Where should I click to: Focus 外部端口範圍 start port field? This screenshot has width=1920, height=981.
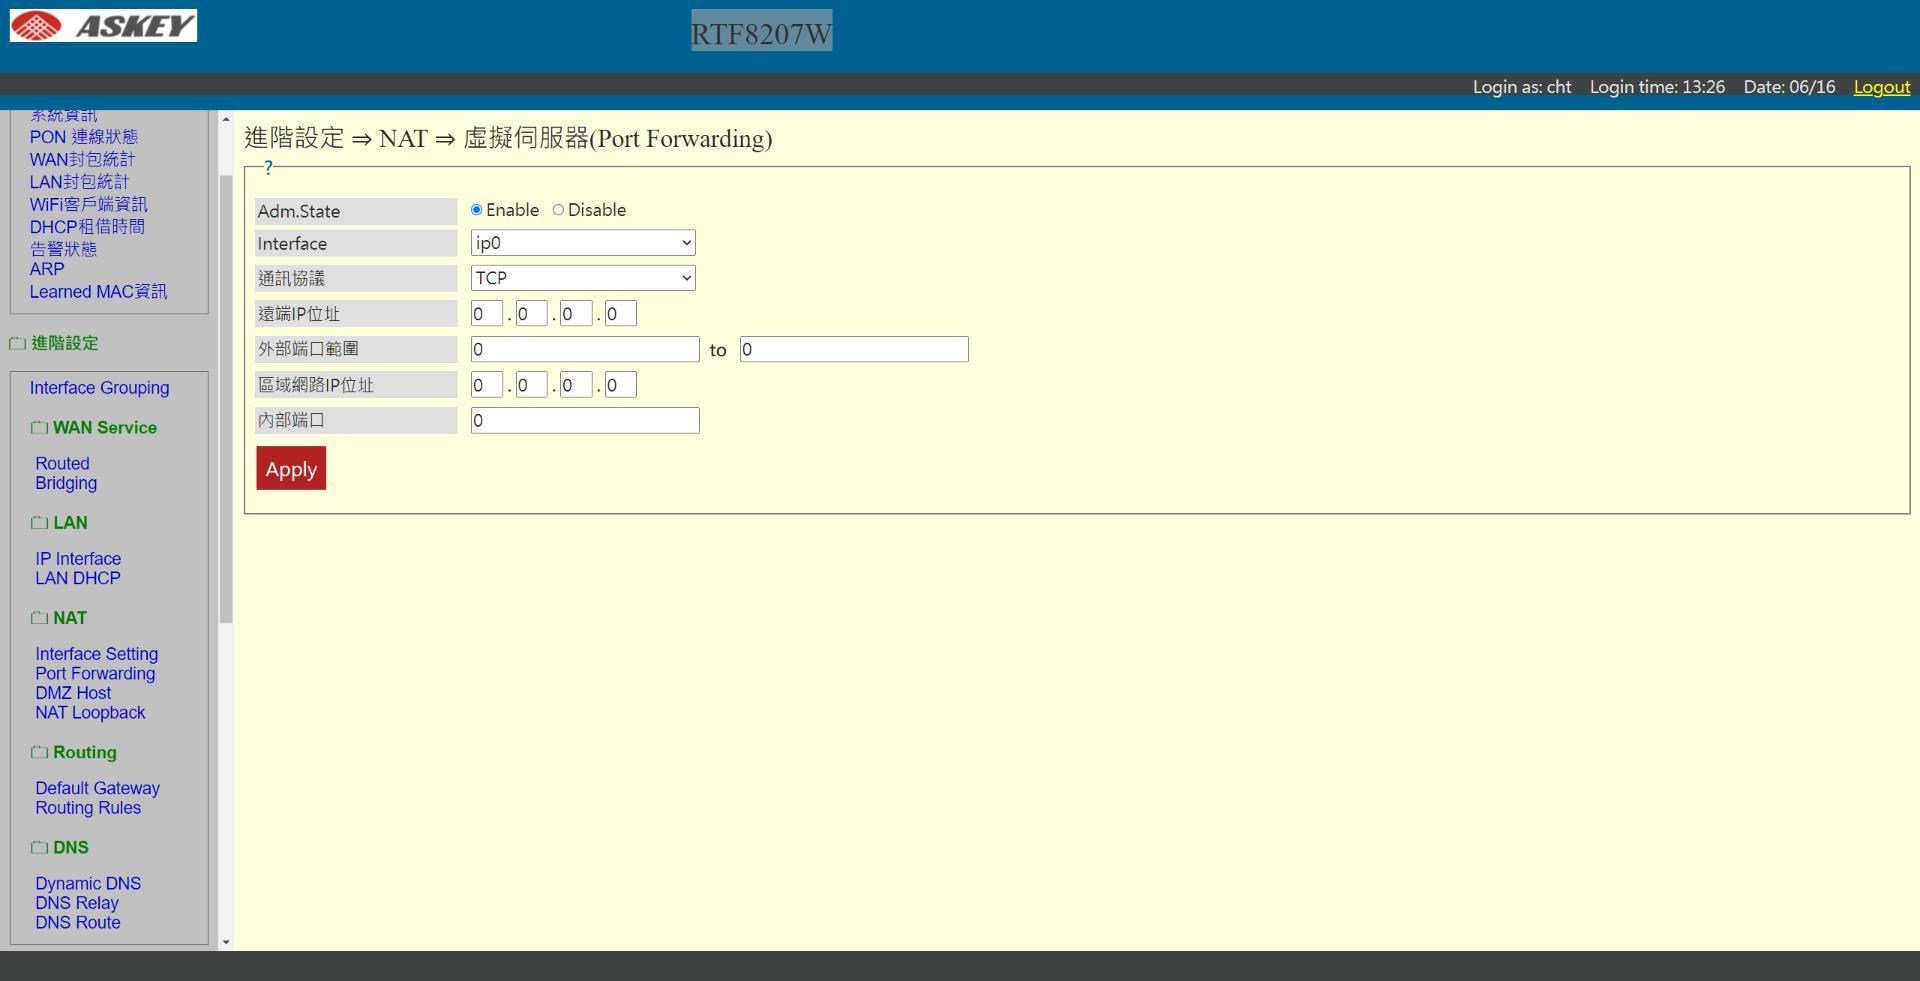(x=585, y=349)
